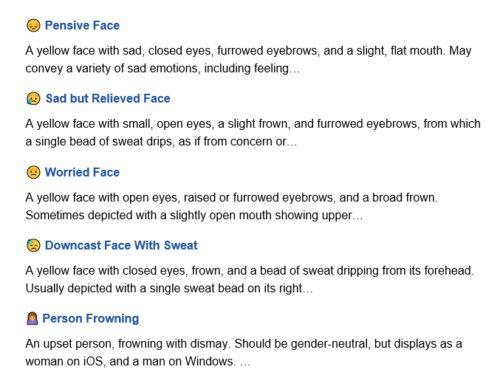Open the Sad but Relieved Face link
The height and width of the screenshot is (375, 500).
coord(108,99)
